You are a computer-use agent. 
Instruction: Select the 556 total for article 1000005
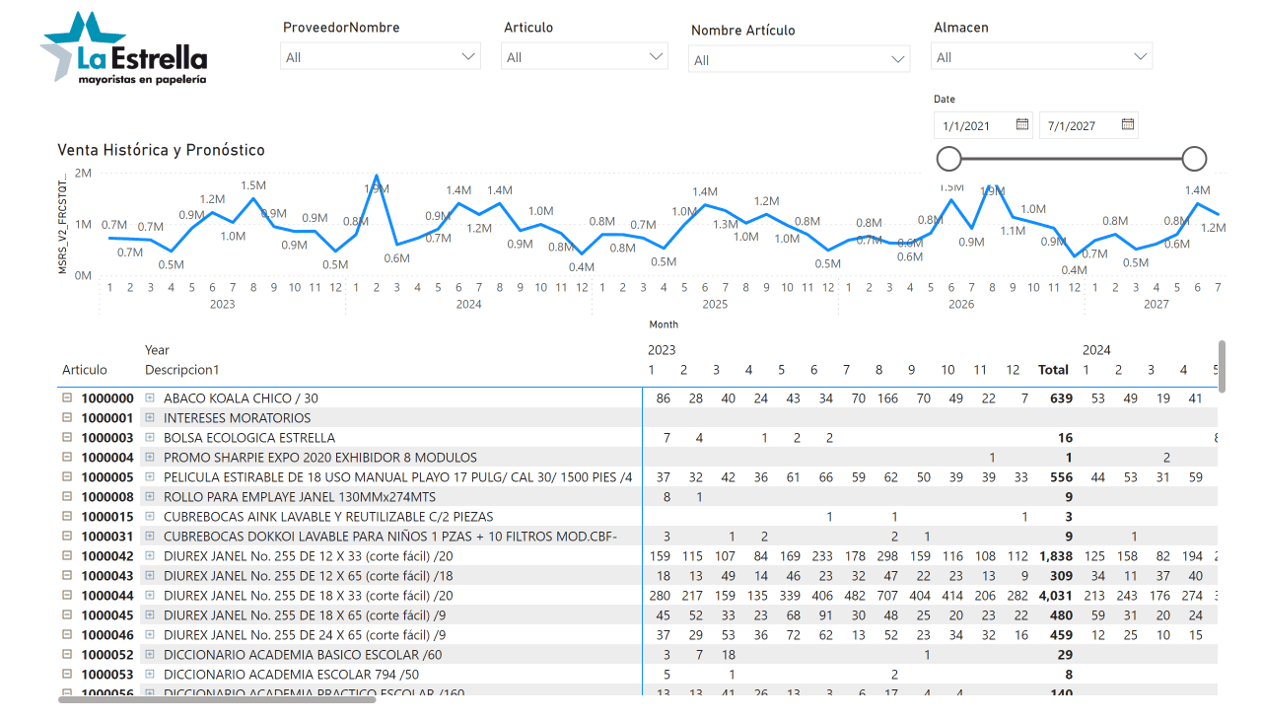click(x=1060, y=477)
